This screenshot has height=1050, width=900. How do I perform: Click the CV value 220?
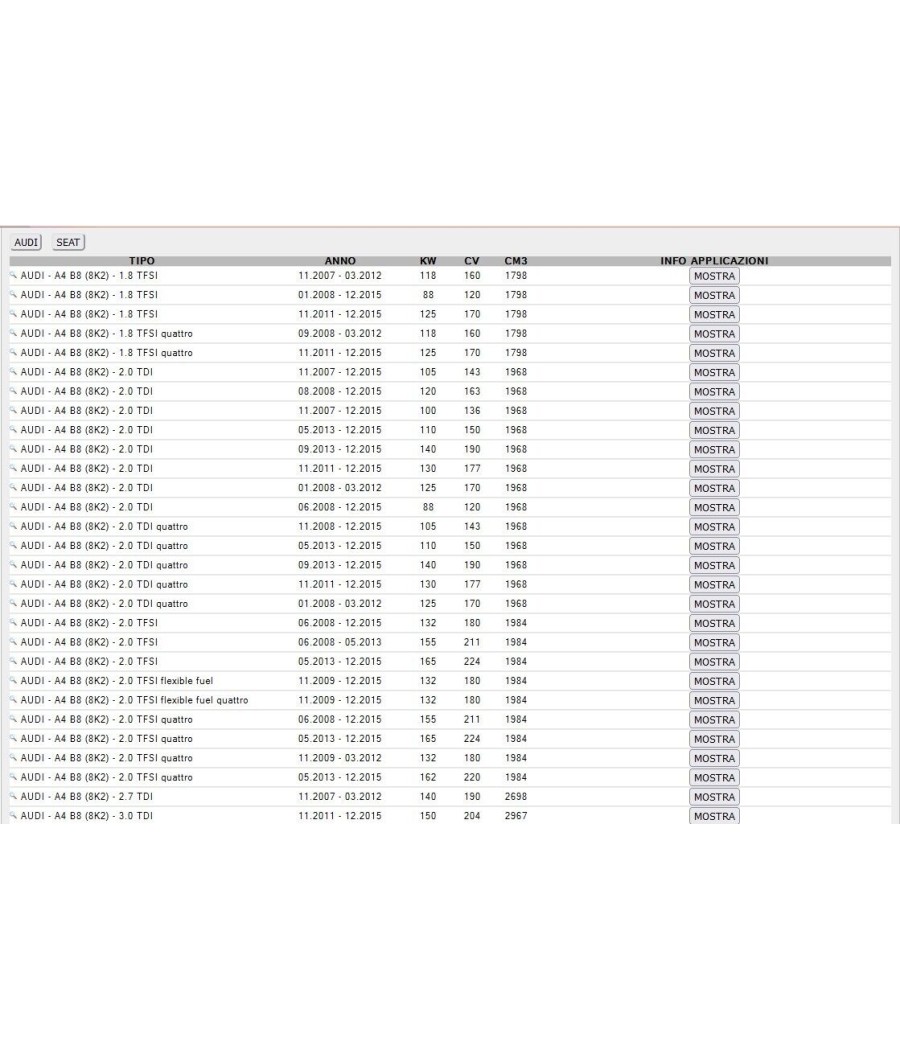[x=472, y=777]
